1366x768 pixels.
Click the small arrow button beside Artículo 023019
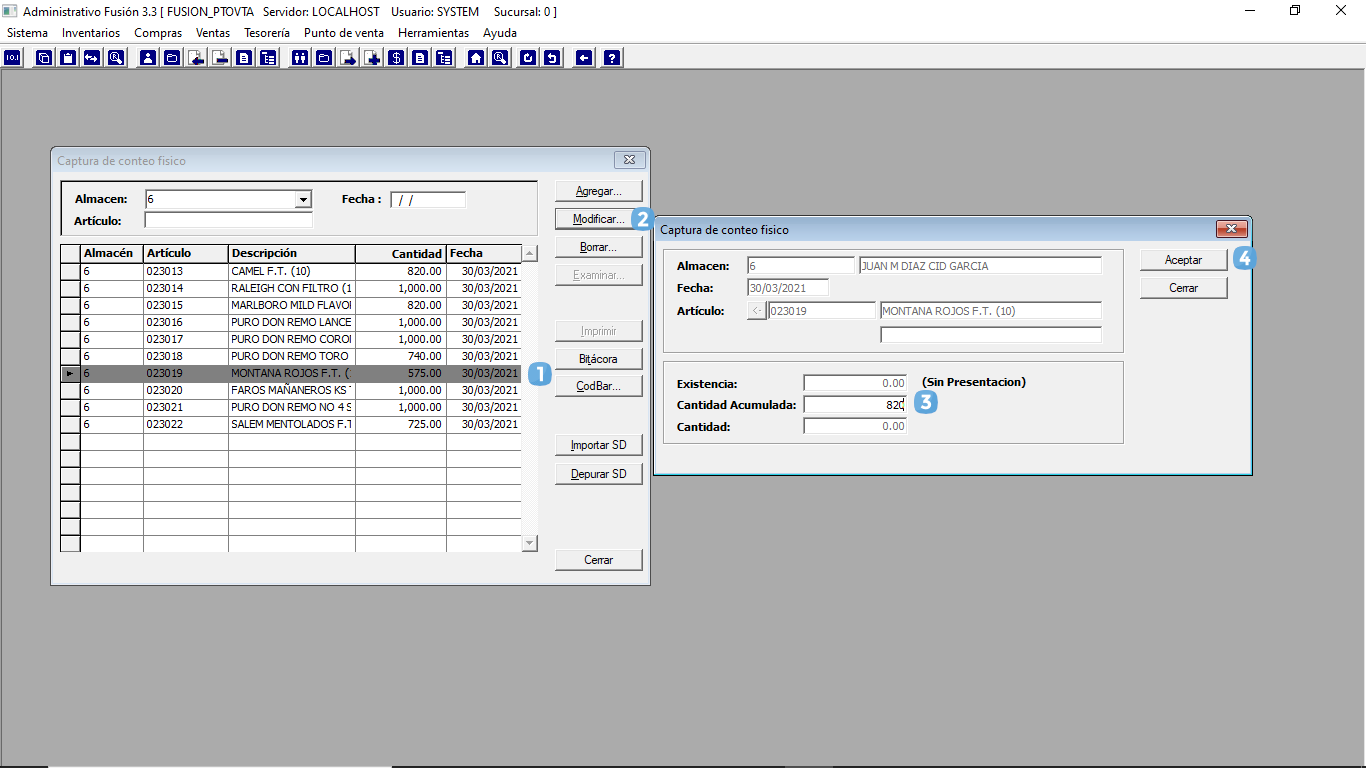[757, 311]
